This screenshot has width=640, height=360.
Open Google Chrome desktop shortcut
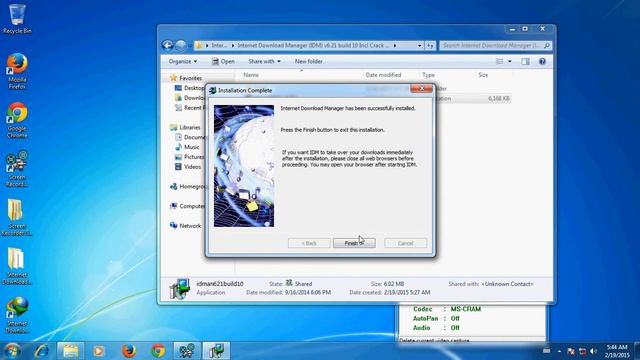[17, 120]
